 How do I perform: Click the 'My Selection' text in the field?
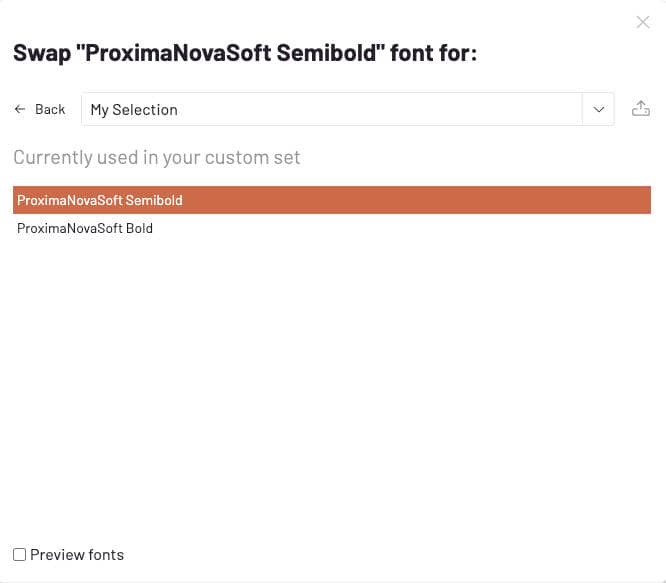[x=134, y=110]
